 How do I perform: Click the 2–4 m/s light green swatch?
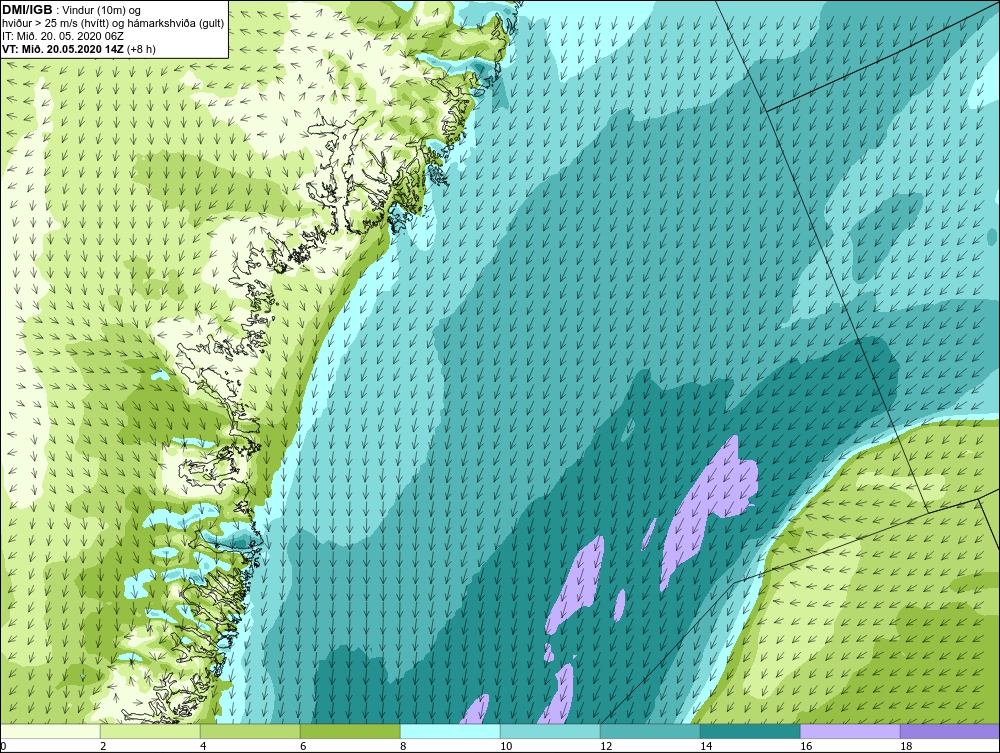tap(151, 731)
